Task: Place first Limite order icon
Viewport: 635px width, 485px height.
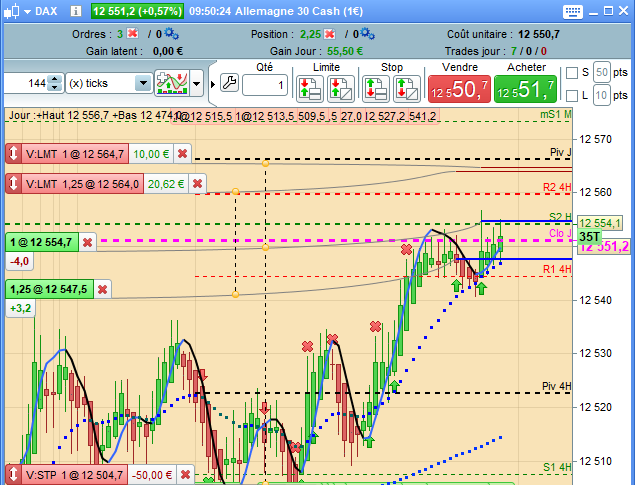Action: [x=310, y=89]
